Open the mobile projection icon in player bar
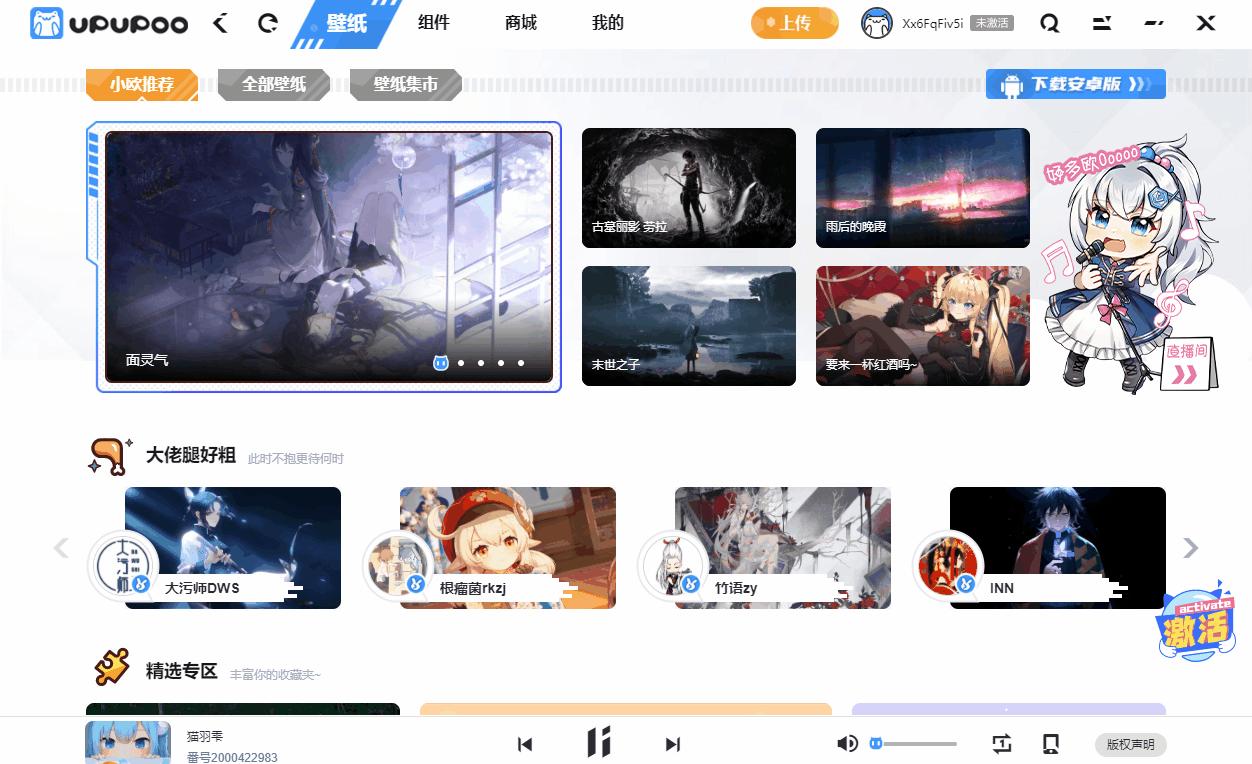This screenshot has height=764, width=1252. [x=1050, y=744]
